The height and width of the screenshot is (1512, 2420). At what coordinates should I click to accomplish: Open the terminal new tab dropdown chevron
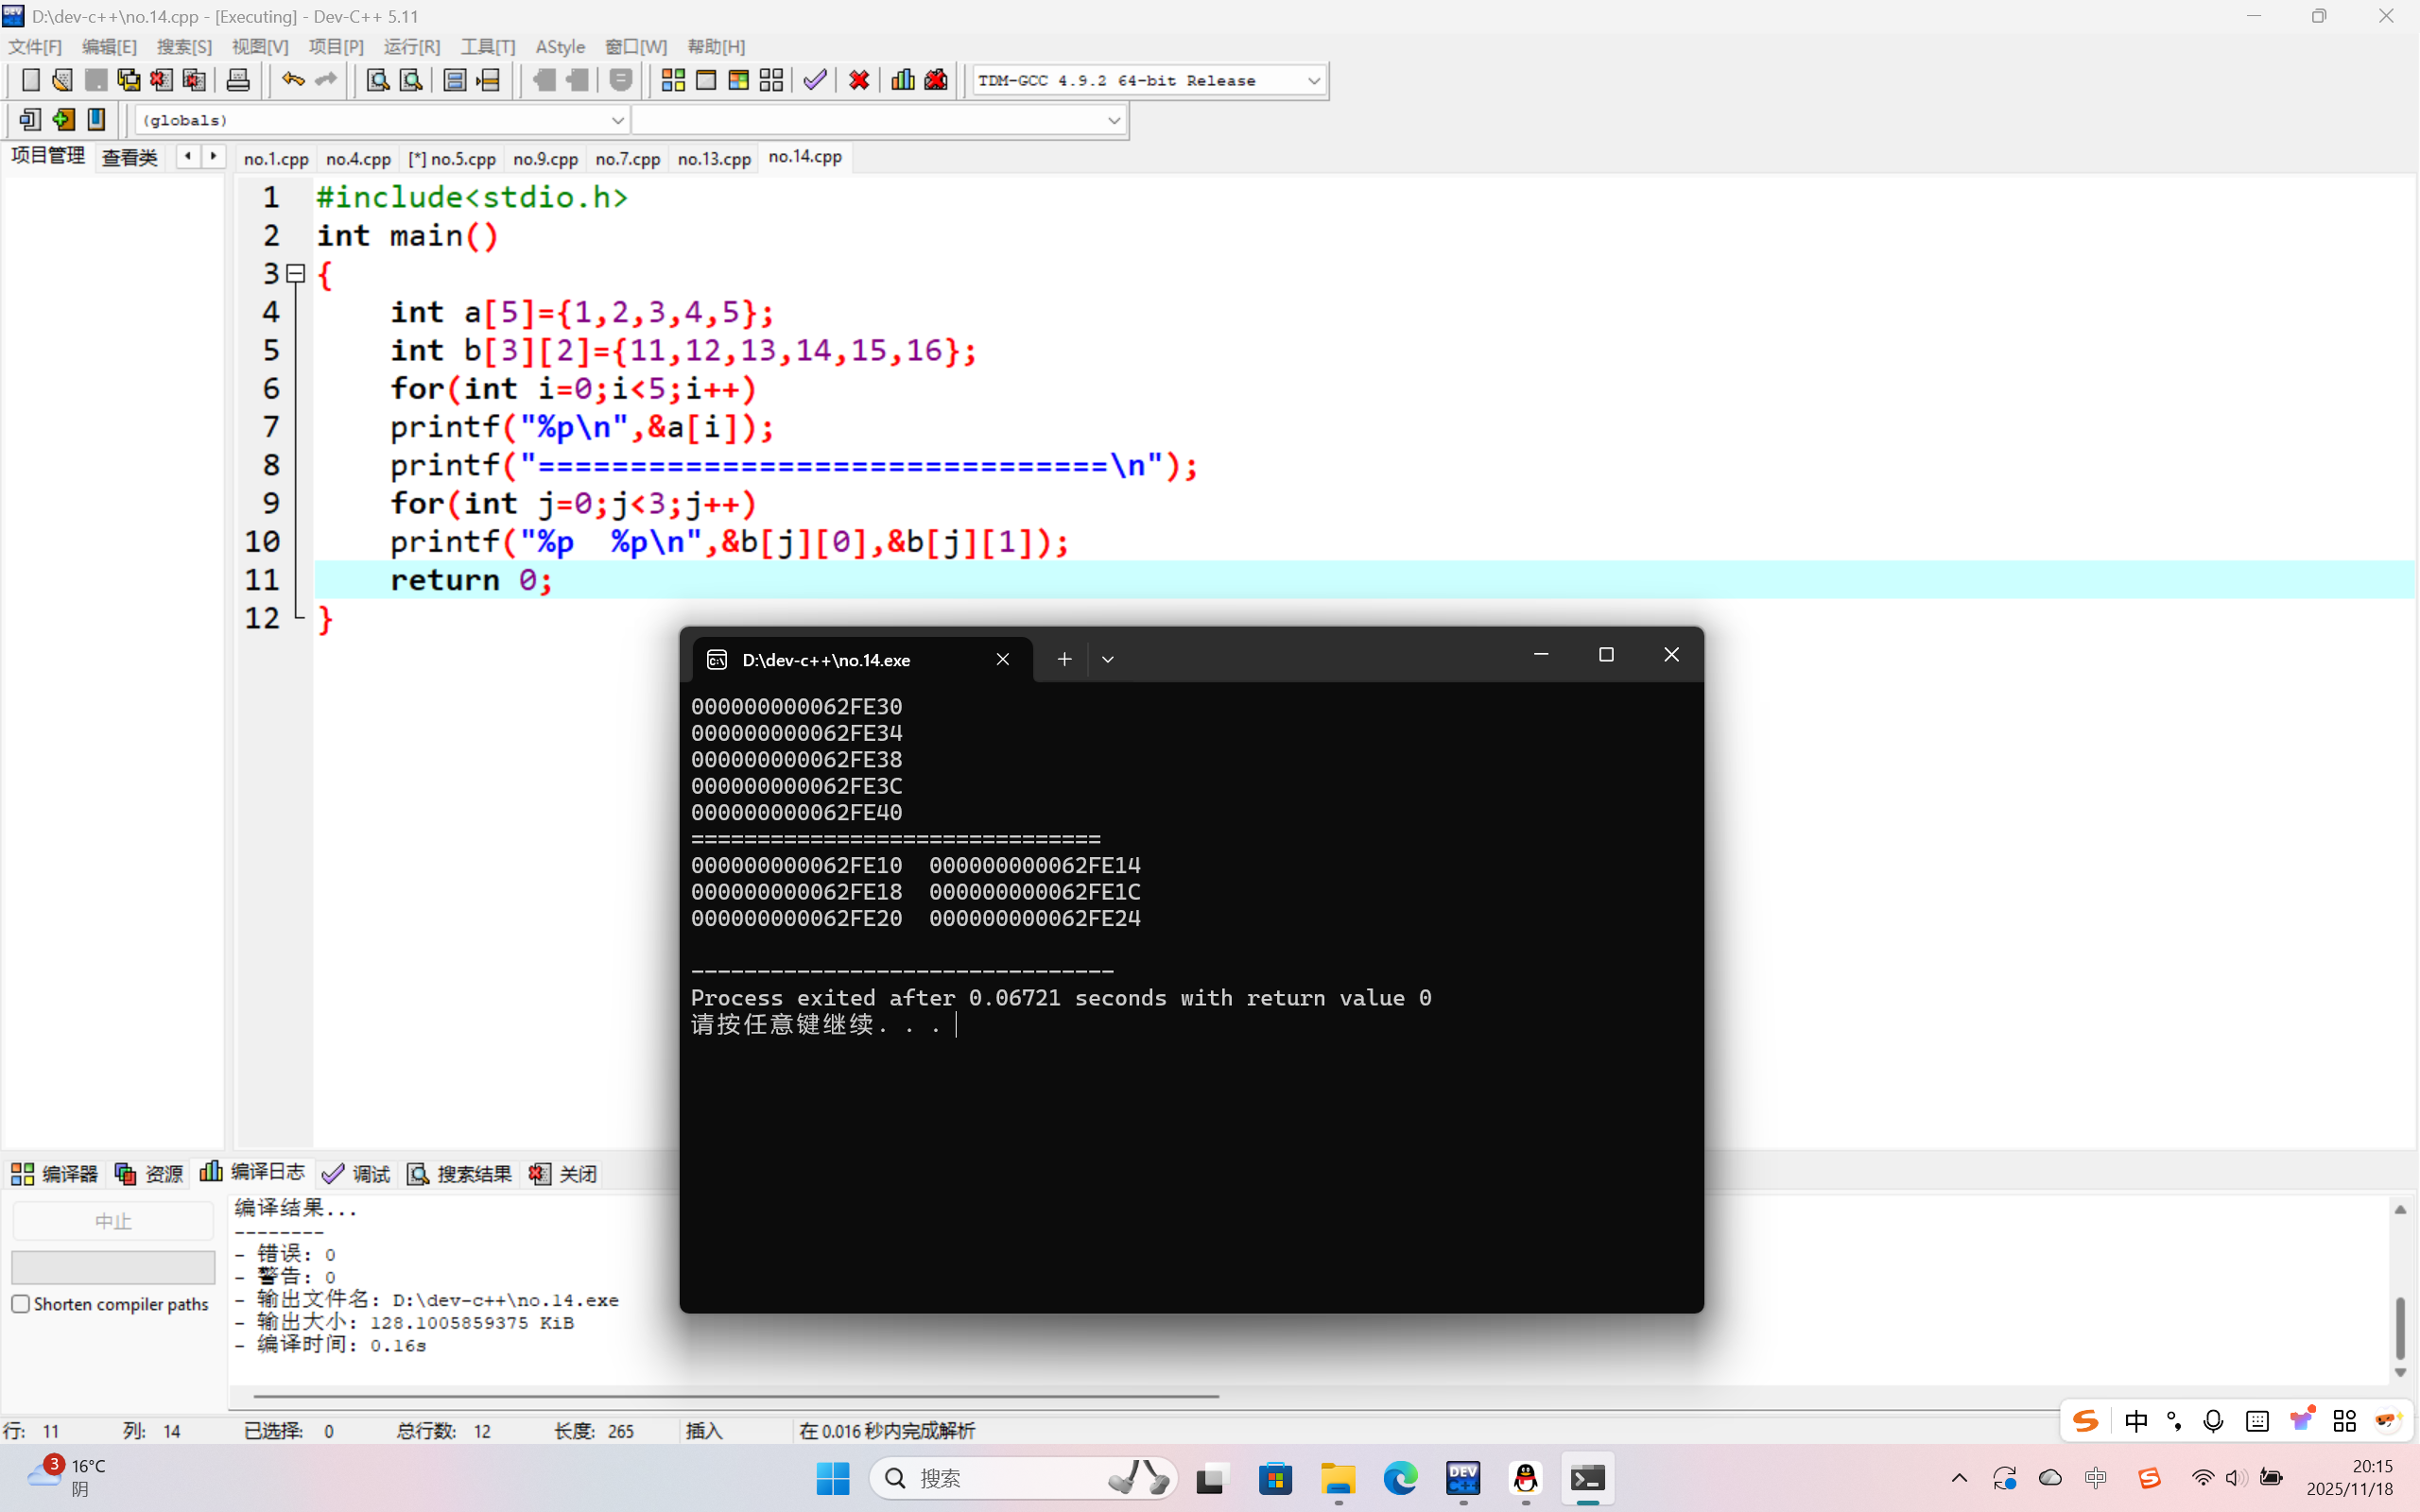pyautogui.click(x=1107, y=659)
